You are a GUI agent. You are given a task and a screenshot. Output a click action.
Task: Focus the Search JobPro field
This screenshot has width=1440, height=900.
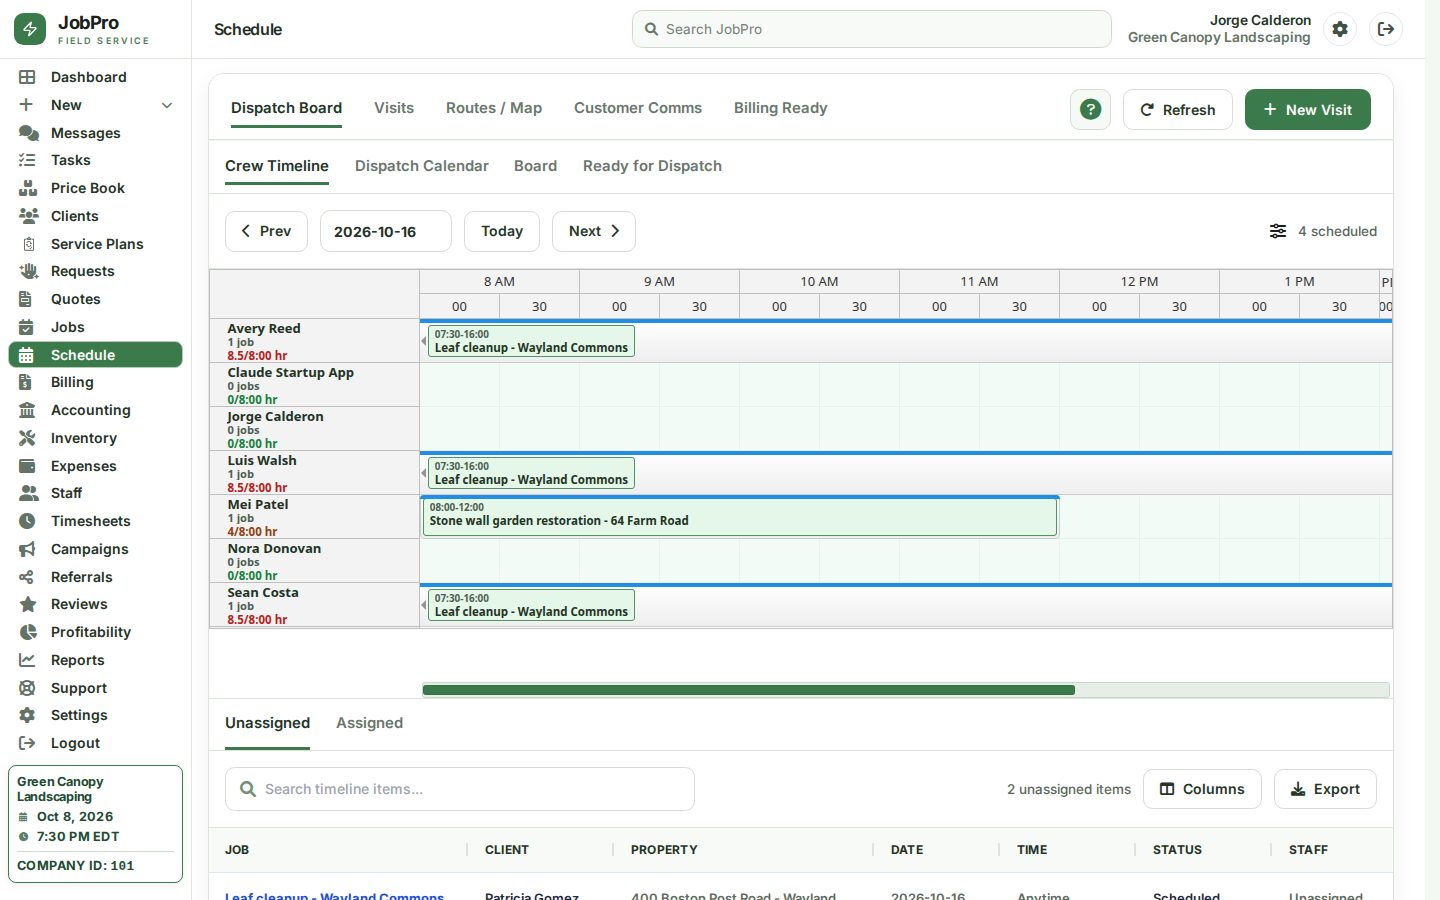click(872, 29)
